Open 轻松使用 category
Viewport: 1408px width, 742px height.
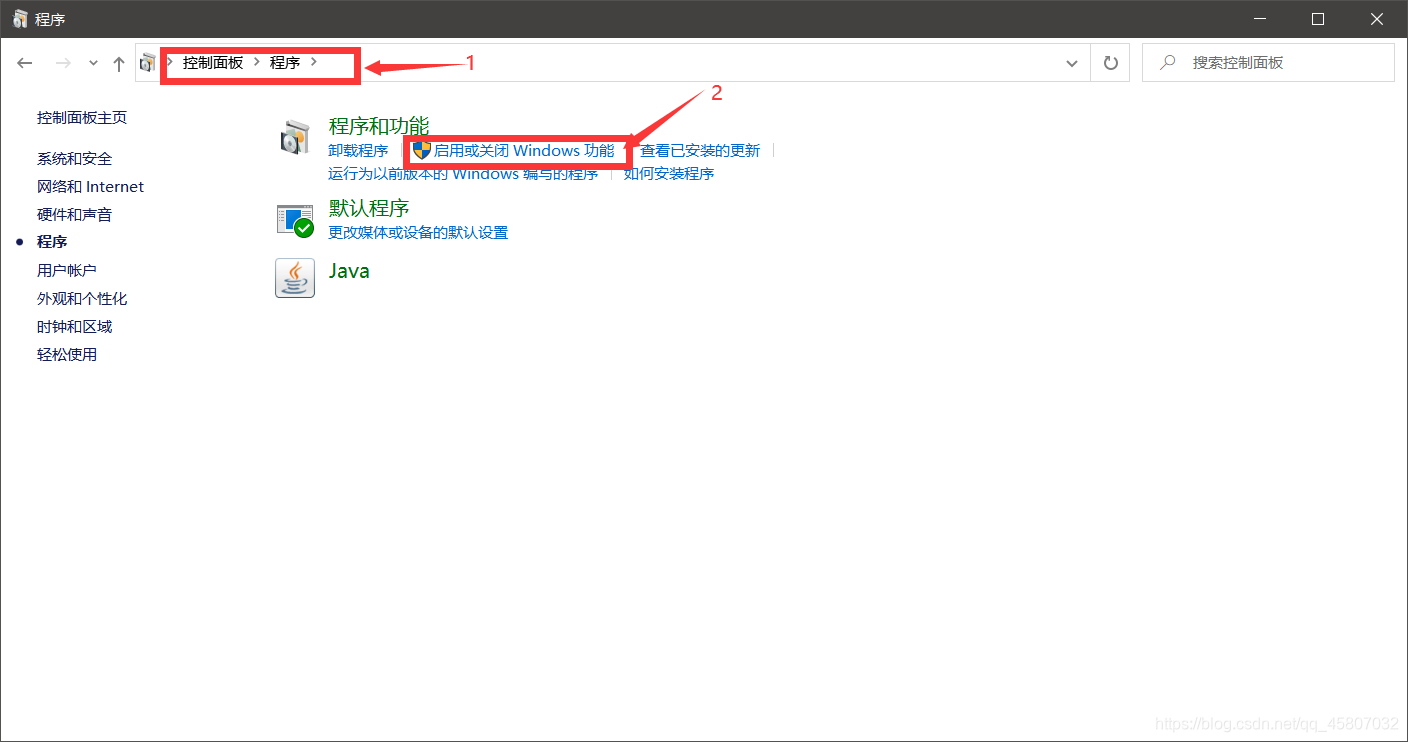click(x=67, y=354)
